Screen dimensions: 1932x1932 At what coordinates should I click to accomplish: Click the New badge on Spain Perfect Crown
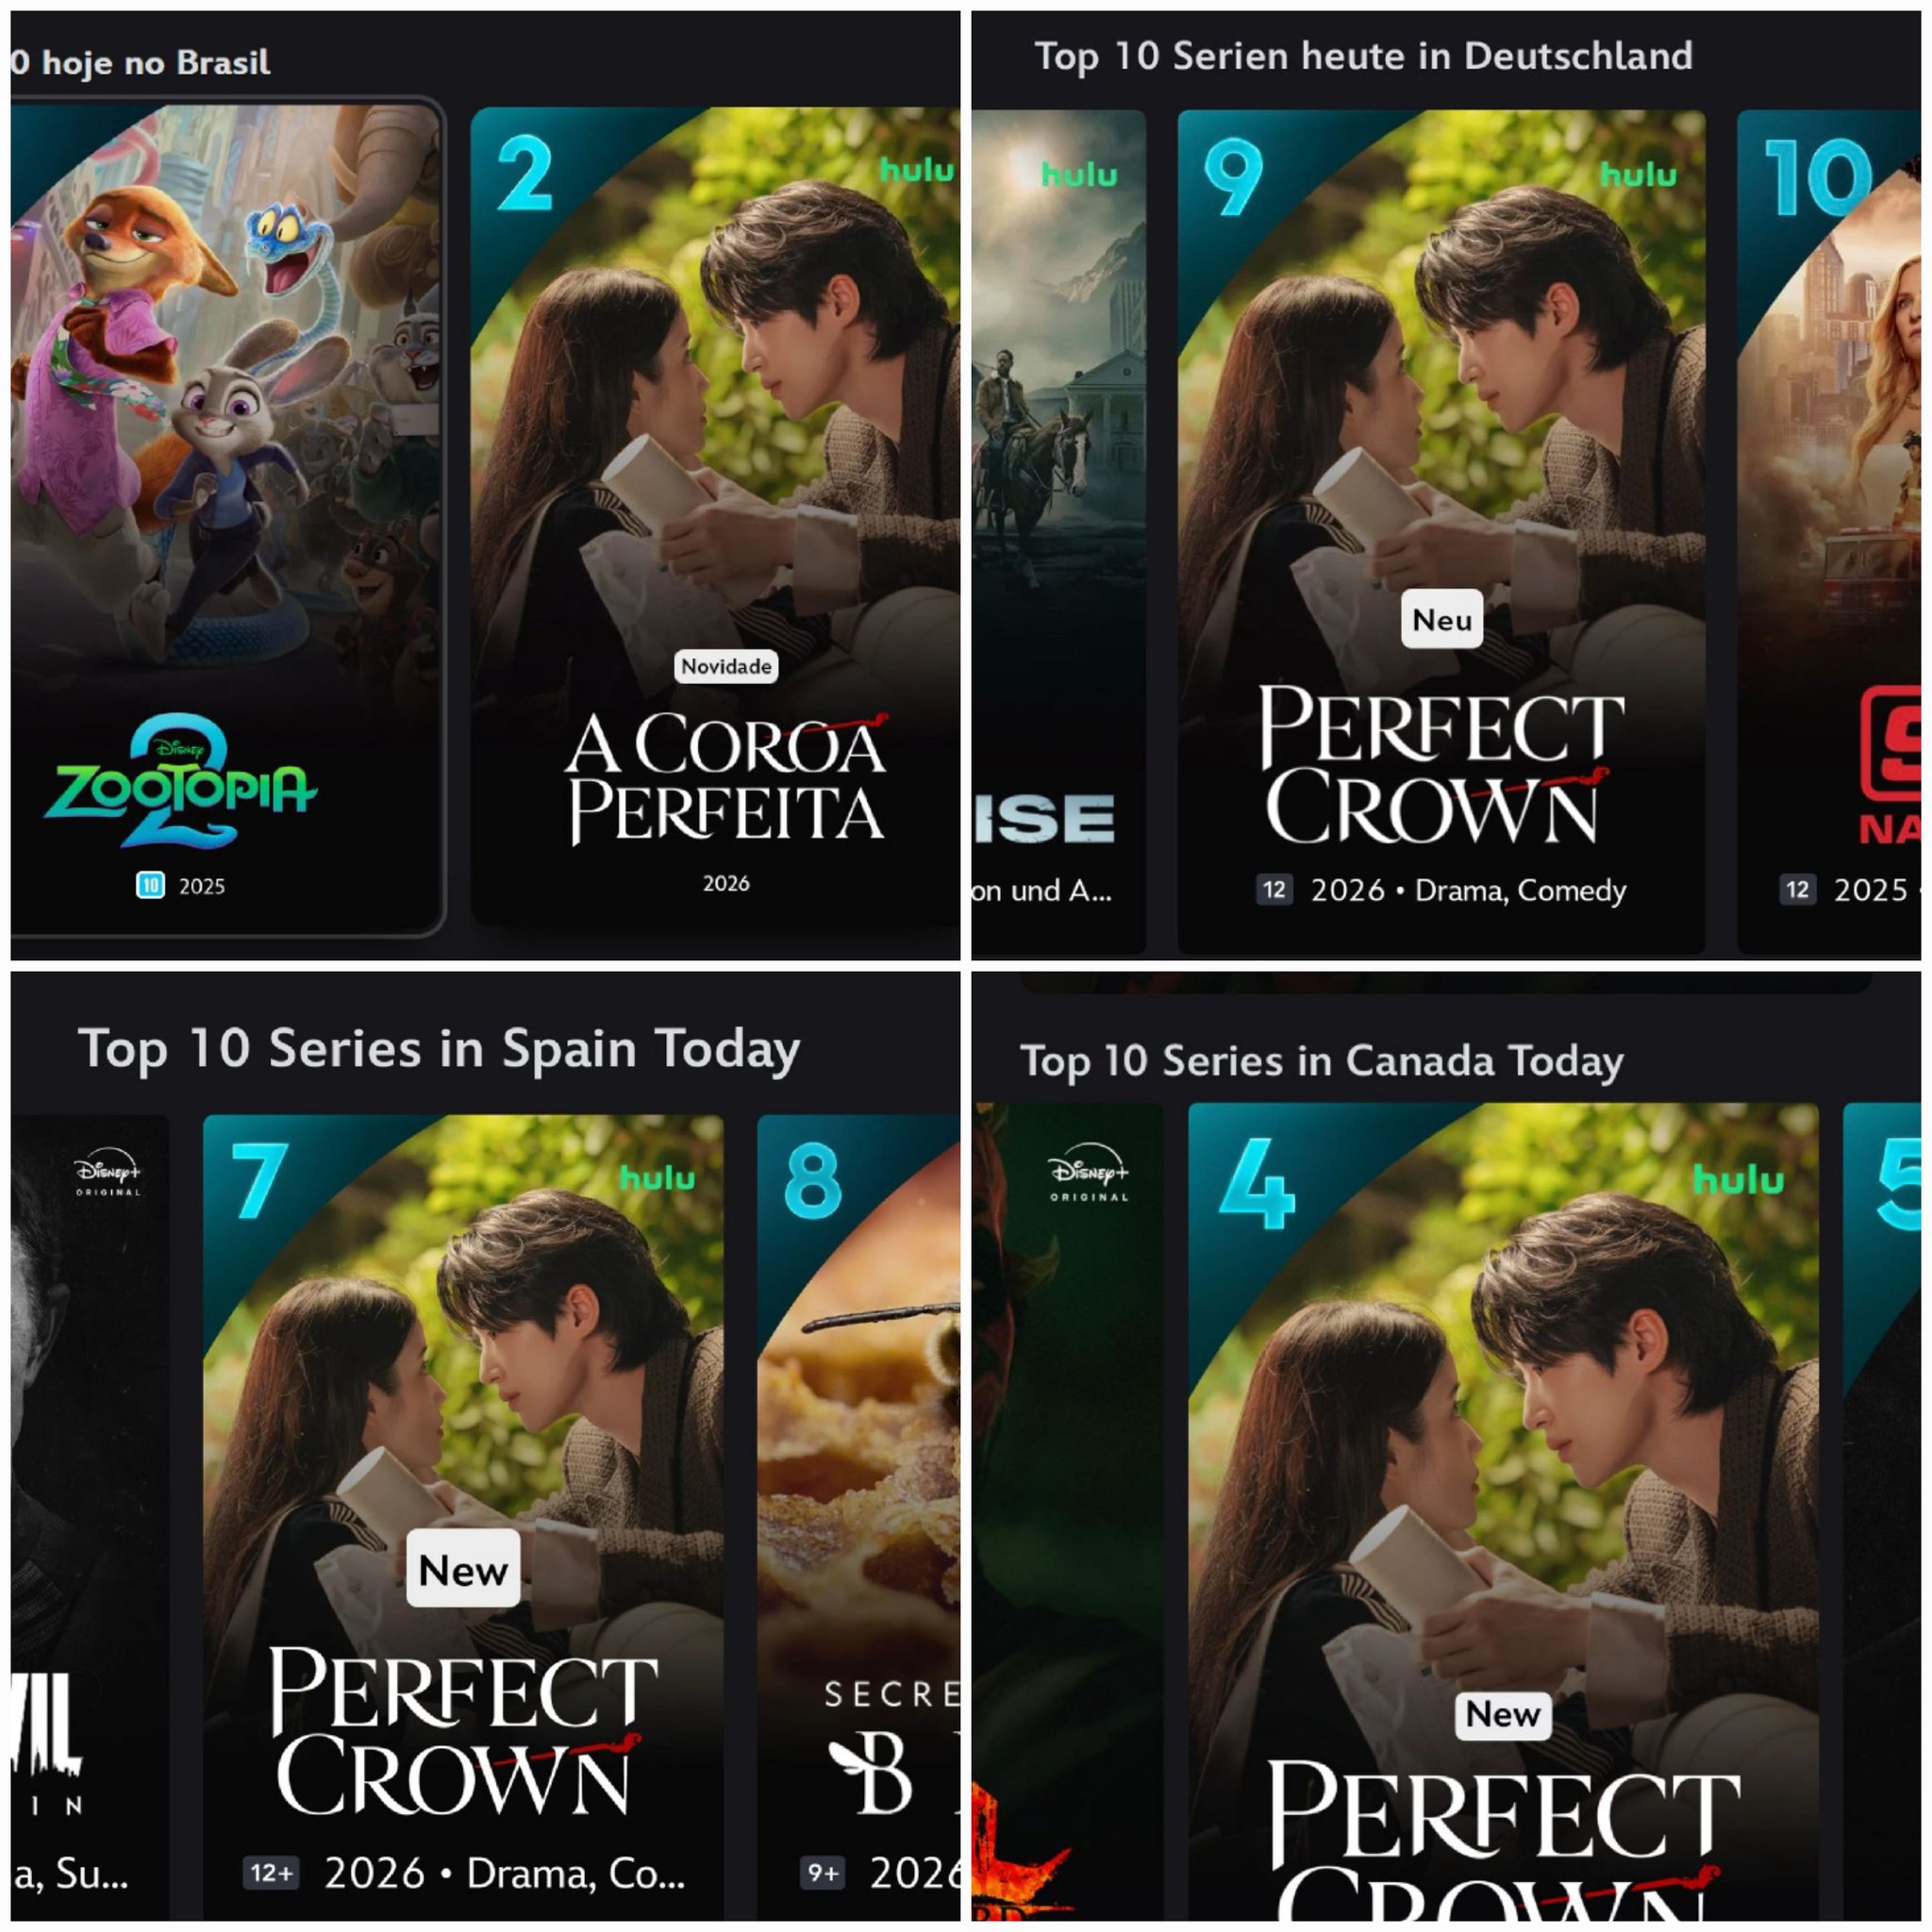tap(464, 1570)
